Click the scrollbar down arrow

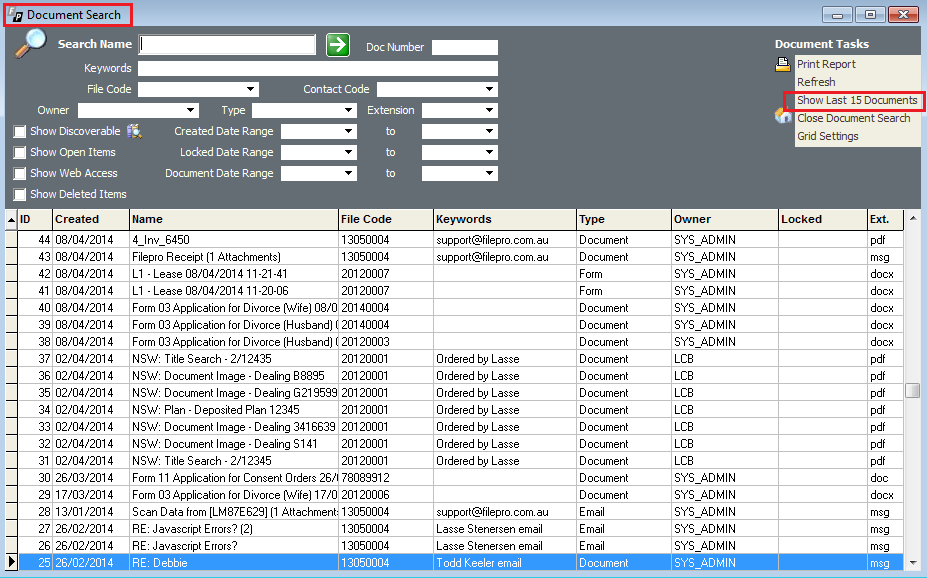(x=912, y=563)
